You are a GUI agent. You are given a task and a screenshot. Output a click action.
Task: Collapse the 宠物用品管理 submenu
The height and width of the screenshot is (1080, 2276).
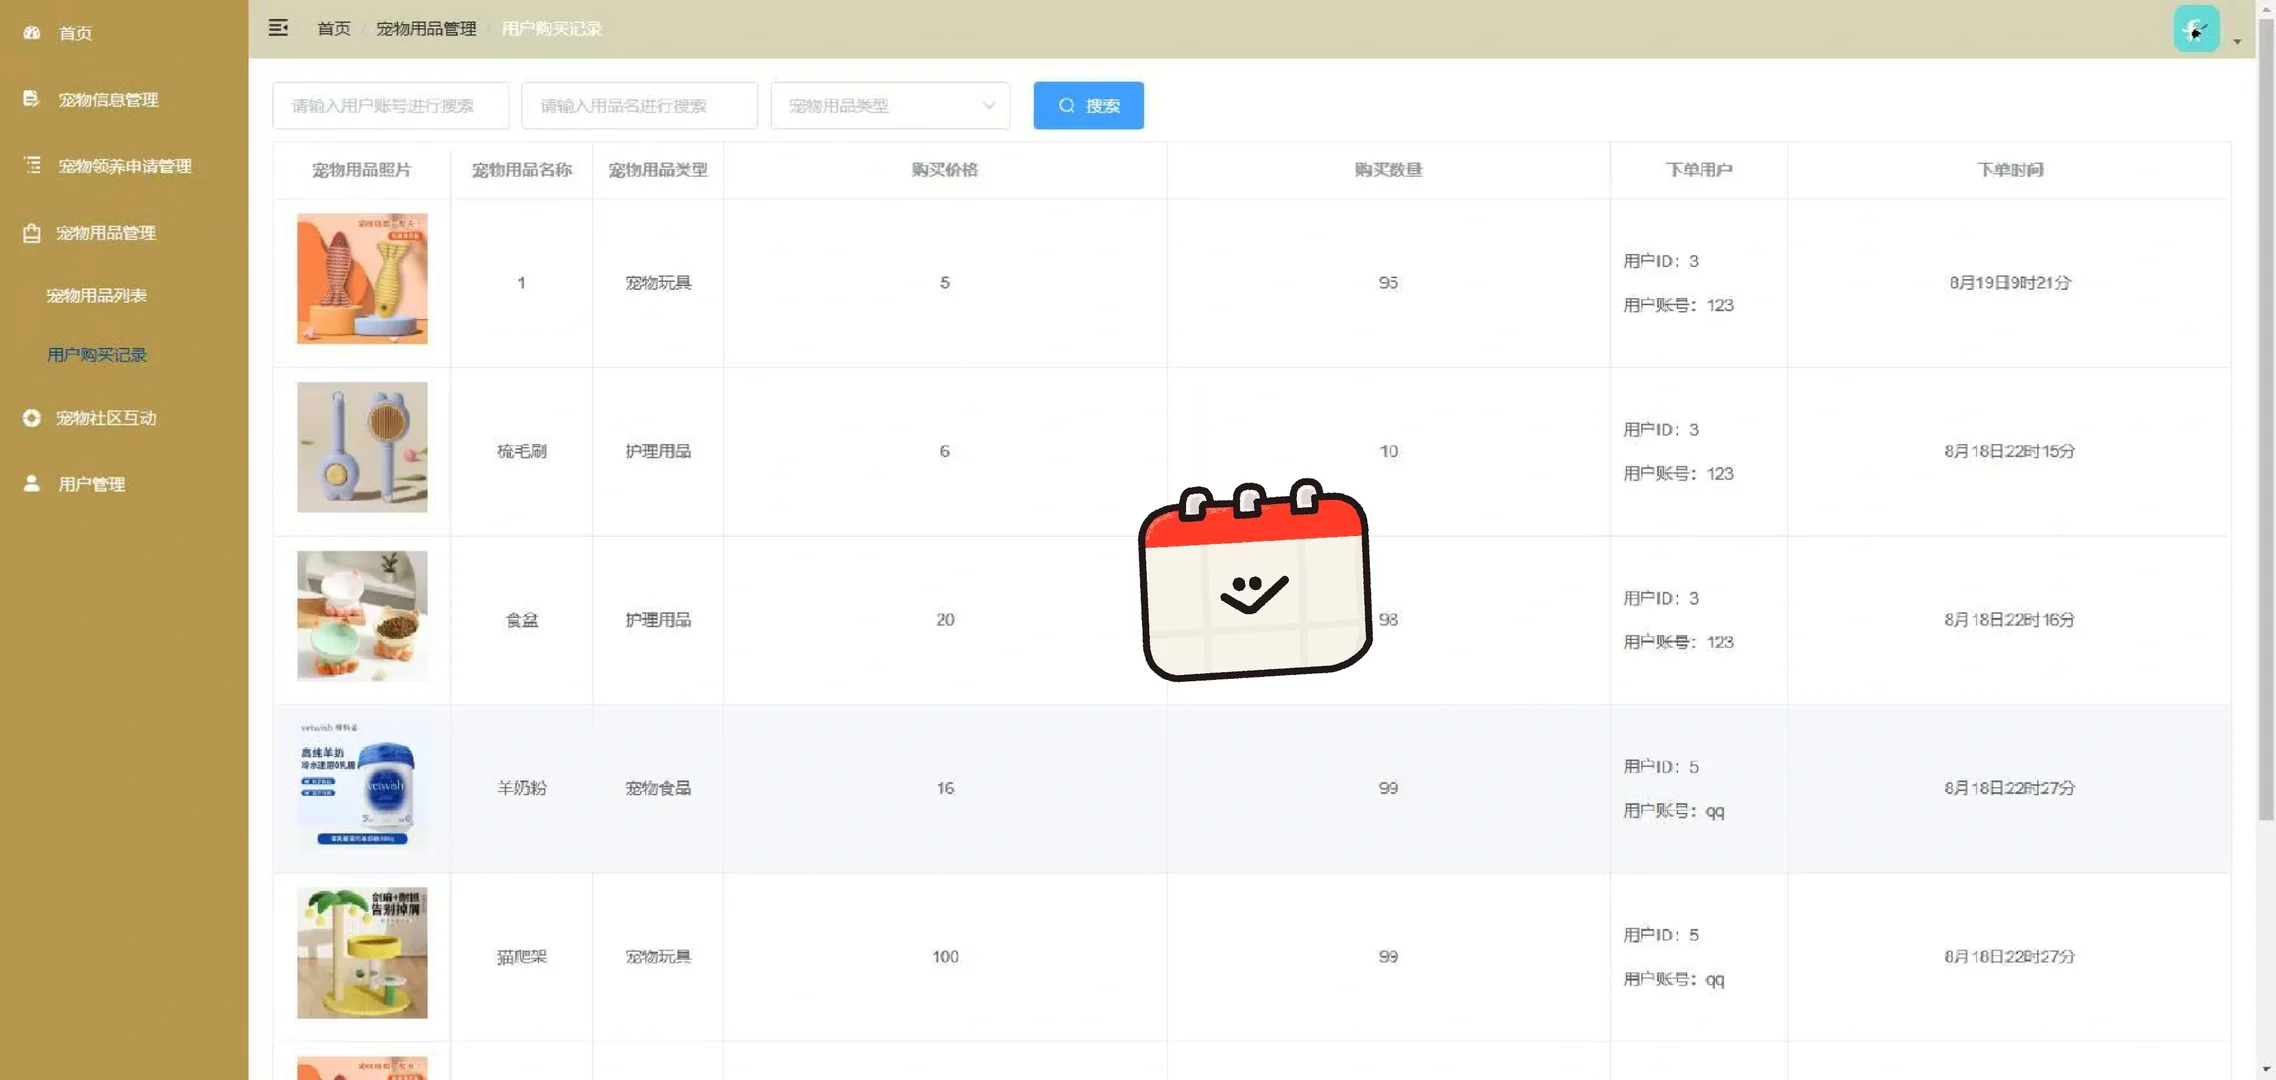point(105,232)
